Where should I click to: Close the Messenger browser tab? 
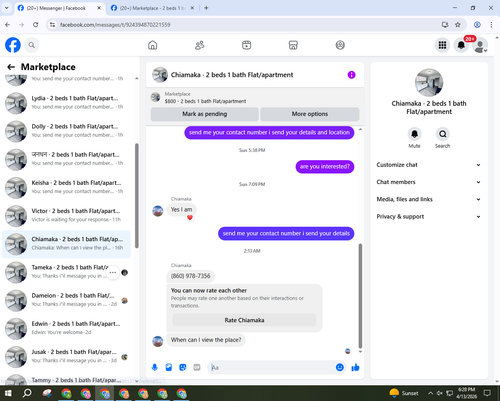pyautogui.click(x=99, y=8)
